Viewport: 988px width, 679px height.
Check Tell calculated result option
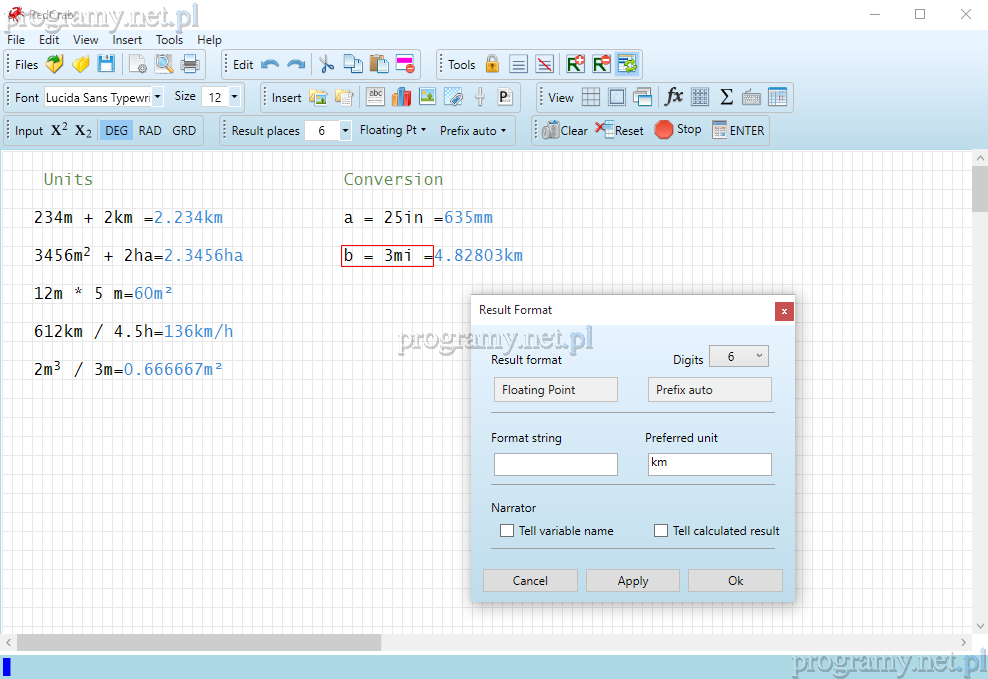coord(661,531)
